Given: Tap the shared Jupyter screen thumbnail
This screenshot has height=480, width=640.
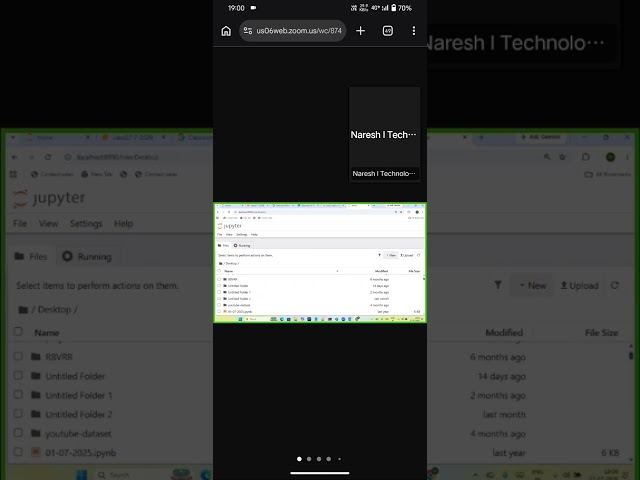Looking at the screenshot, I should [320, 262].
